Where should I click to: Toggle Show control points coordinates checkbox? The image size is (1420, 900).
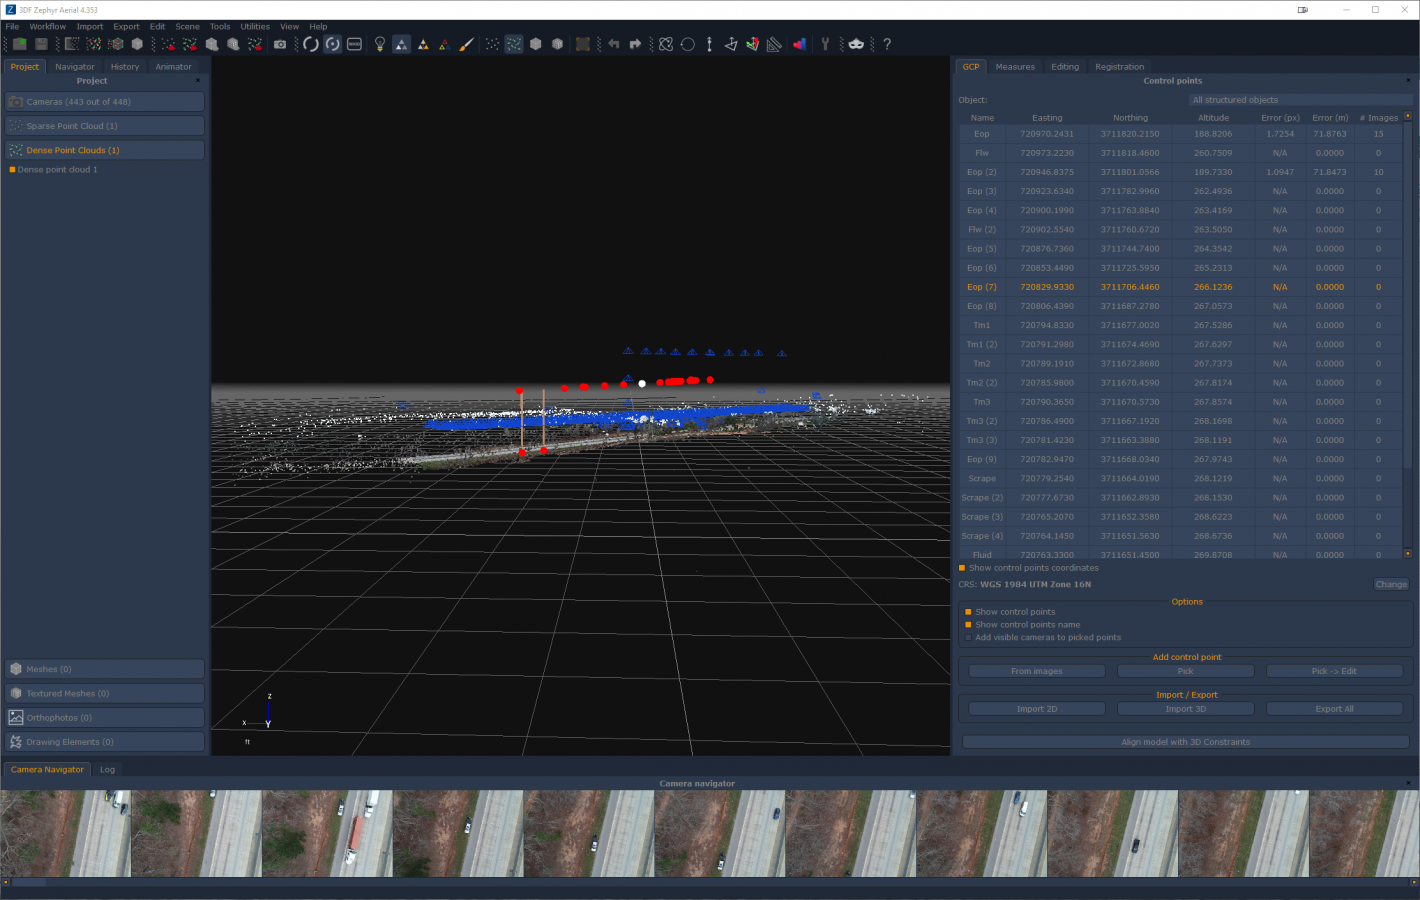click(x=962, y=568)
